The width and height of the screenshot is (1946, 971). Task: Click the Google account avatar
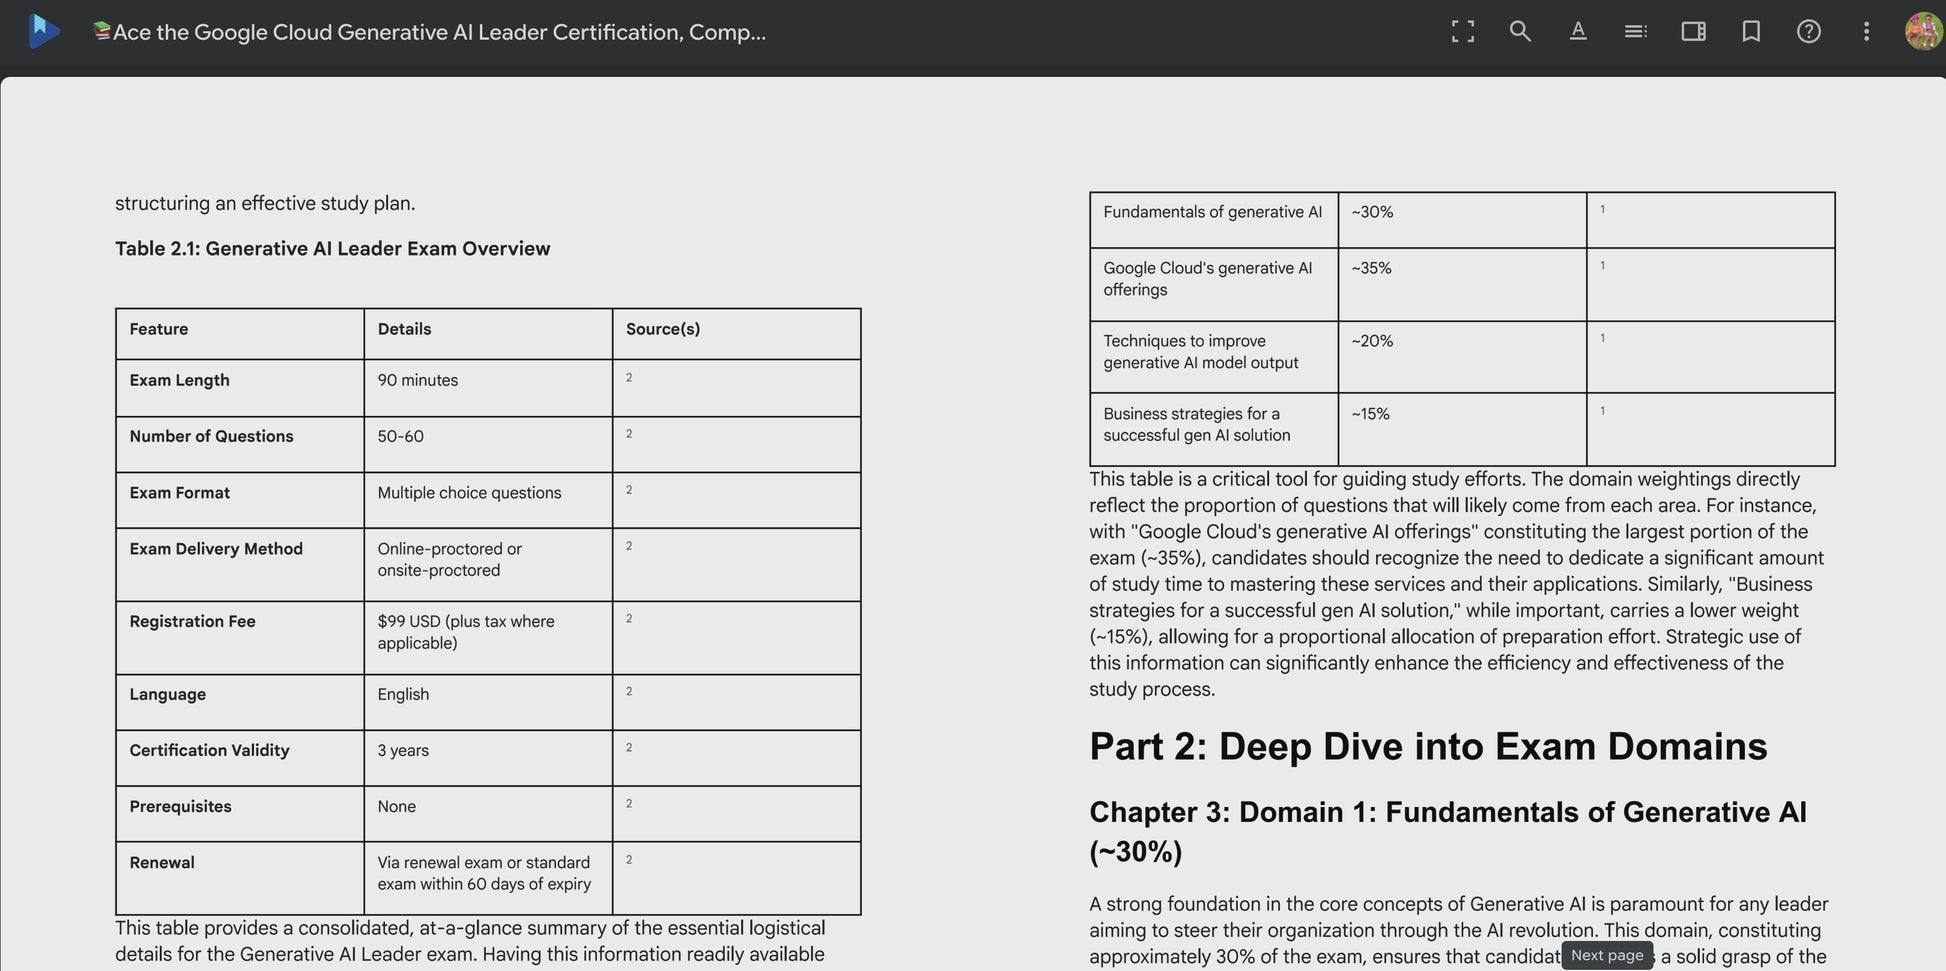pyautogui.click(x=1923, y=31)
